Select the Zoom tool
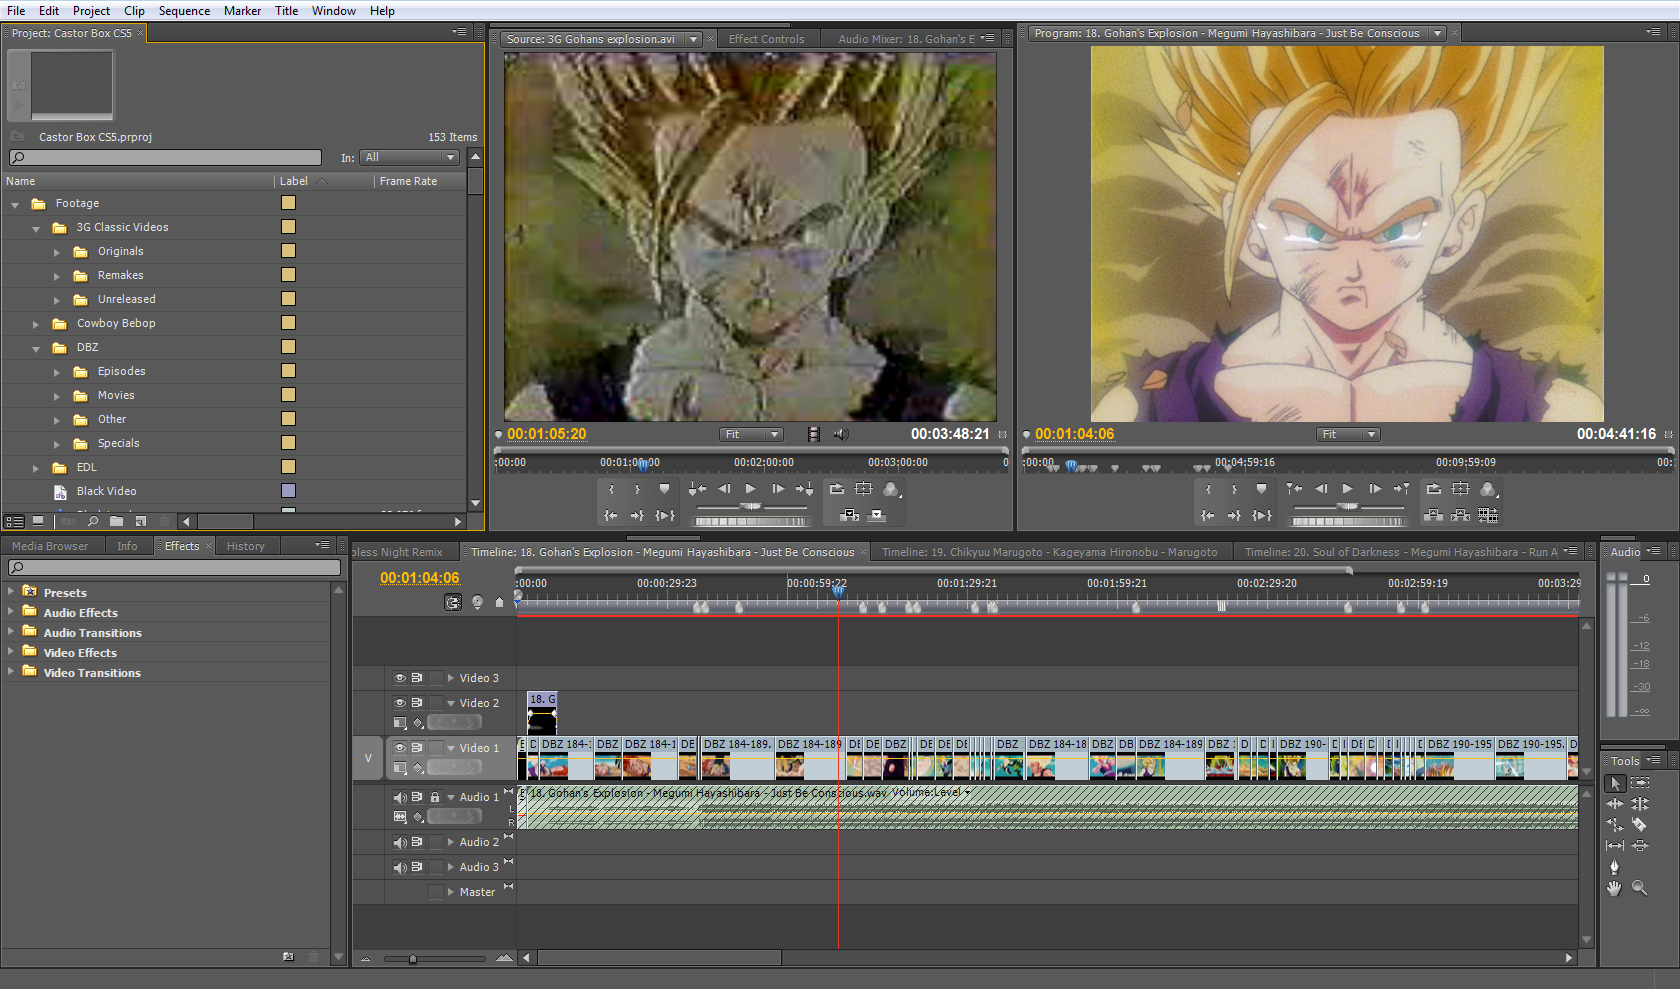 (1640, 888)
